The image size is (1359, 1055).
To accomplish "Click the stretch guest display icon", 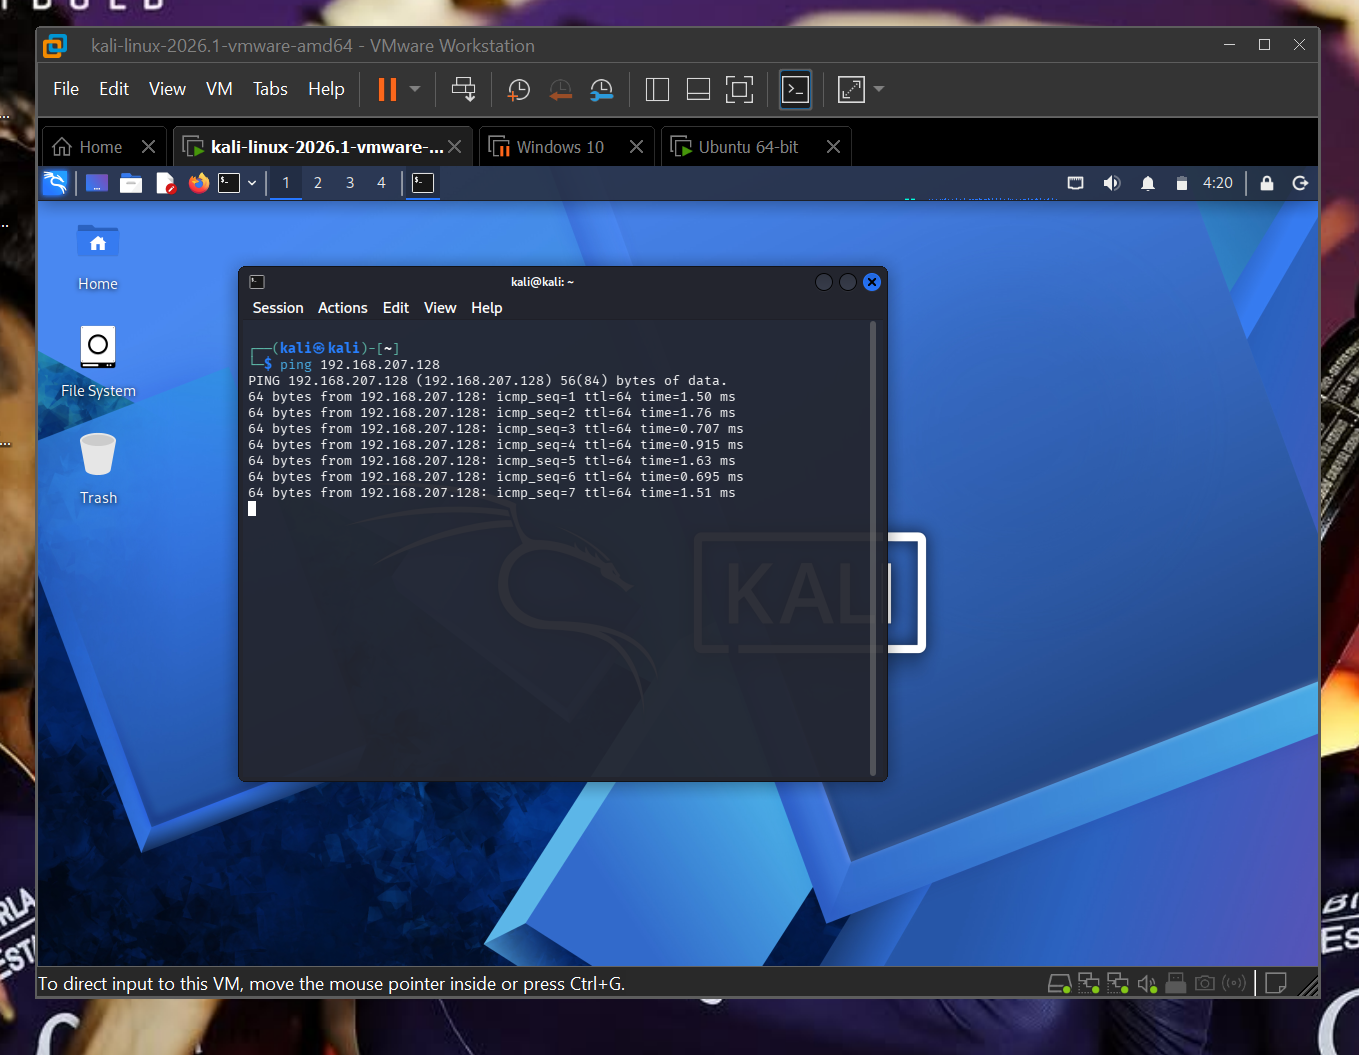I will [x=851, y=89].
